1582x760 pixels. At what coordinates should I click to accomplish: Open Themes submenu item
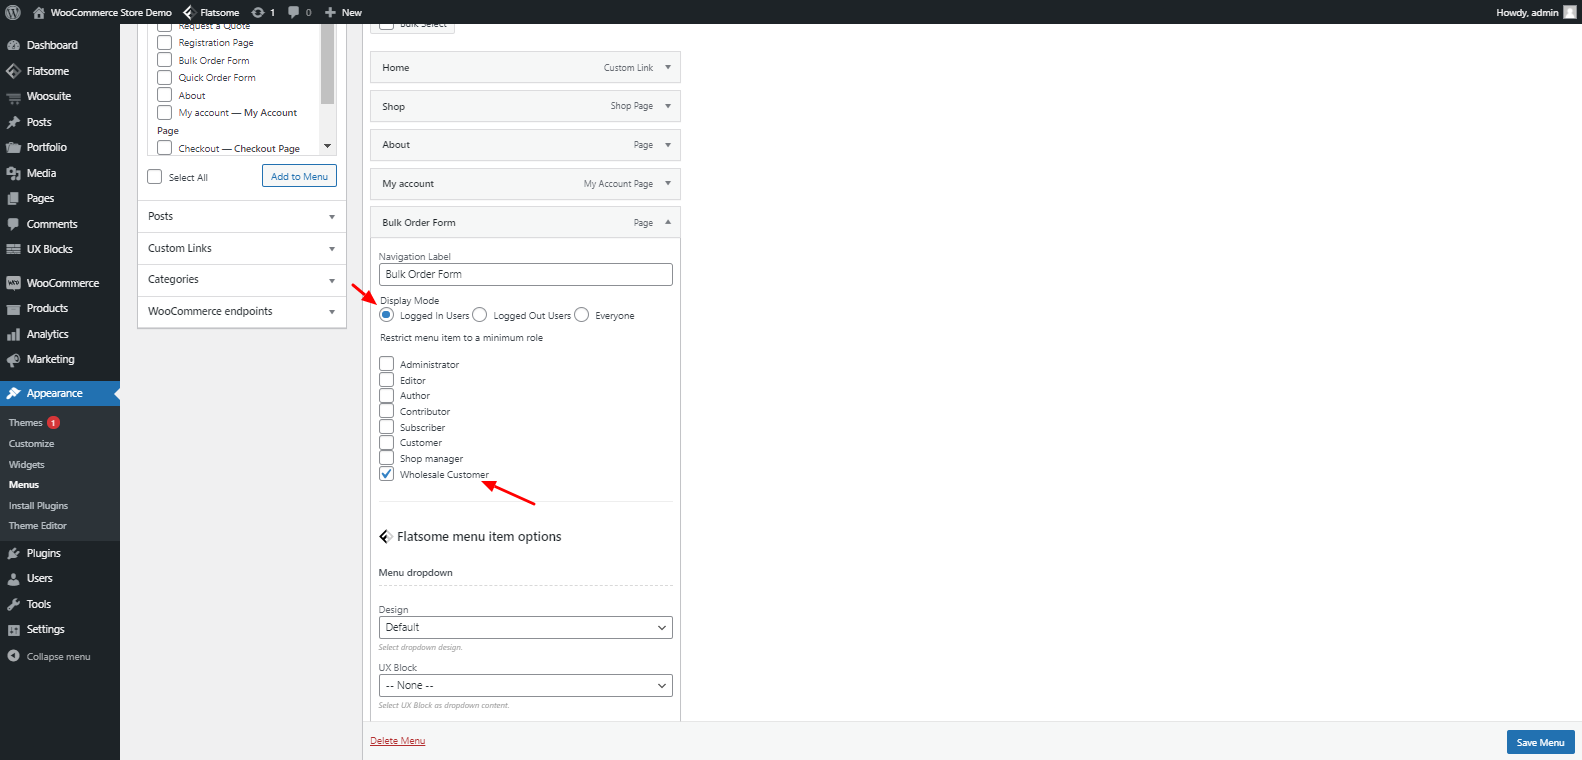(x=26, y=423)
